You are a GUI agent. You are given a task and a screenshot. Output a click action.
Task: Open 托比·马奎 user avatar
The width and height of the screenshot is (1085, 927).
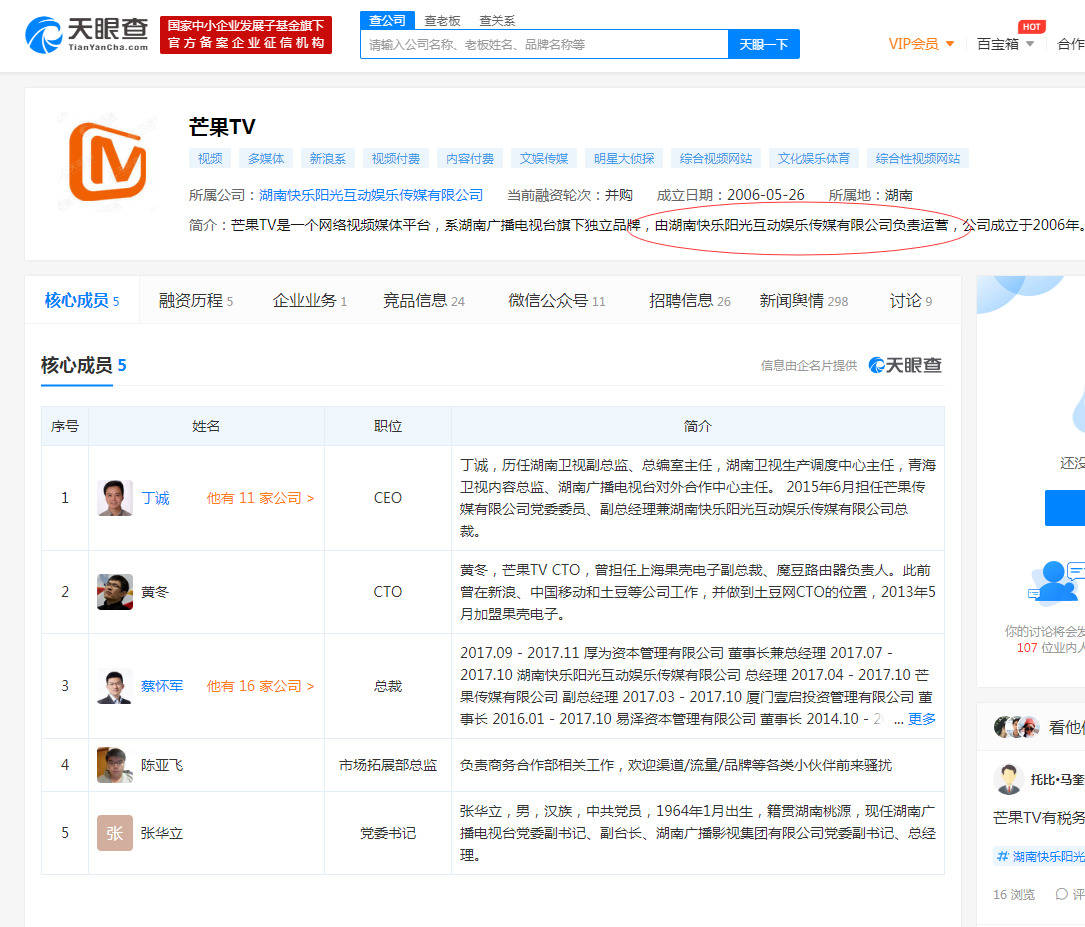pyautogui.click(x=1009, y=780)
